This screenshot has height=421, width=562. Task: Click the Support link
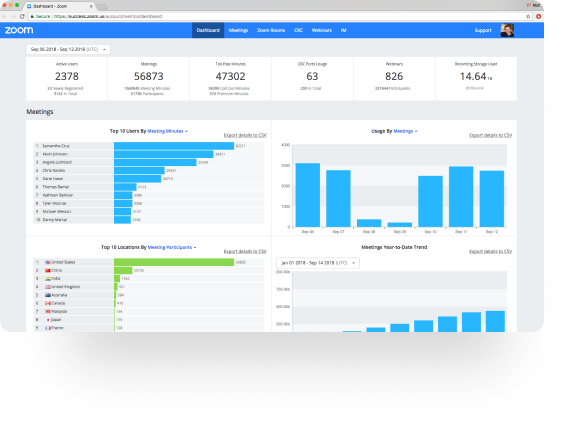coord(483,30)
